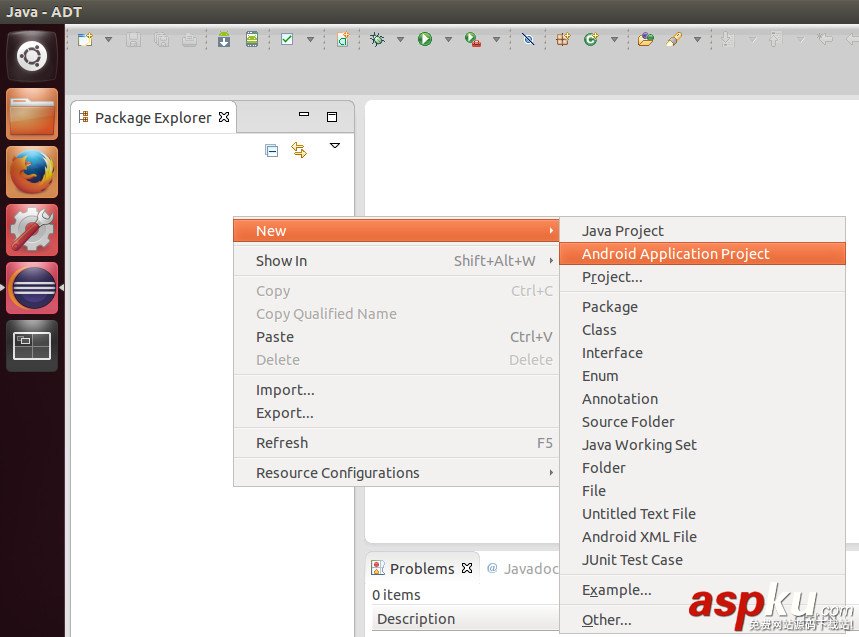
Task: Open the Android SDK Manager icon
Action: pos(224,39)
